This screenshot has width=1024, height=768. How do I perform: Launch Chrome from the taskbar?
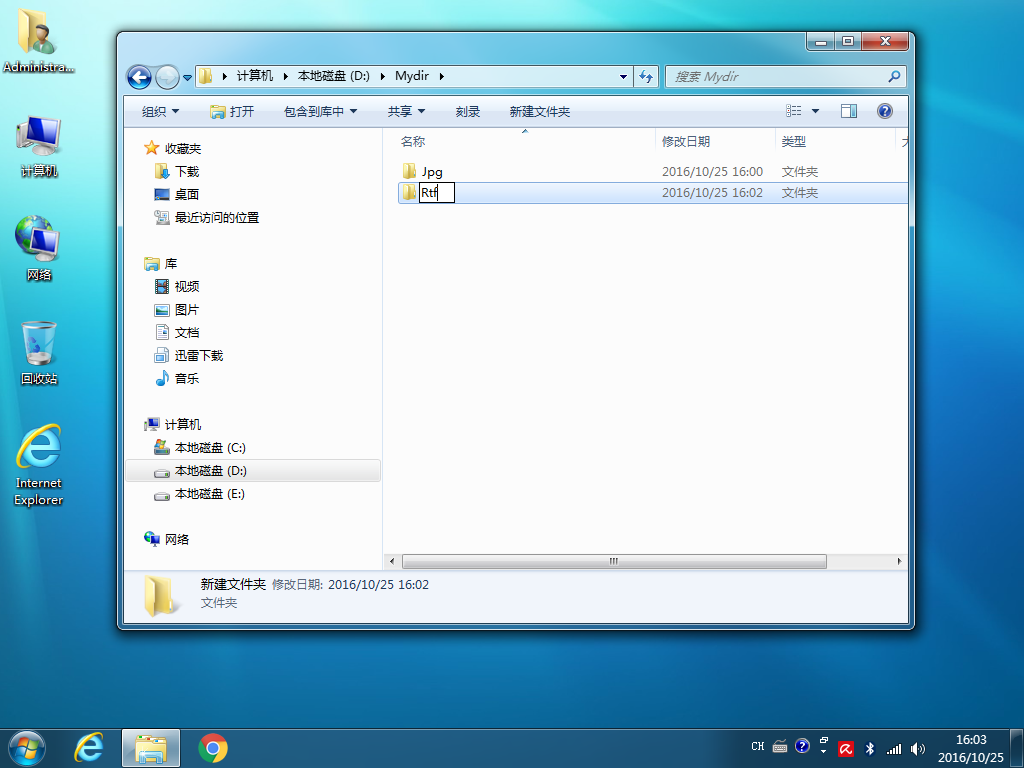click(213, 748)
